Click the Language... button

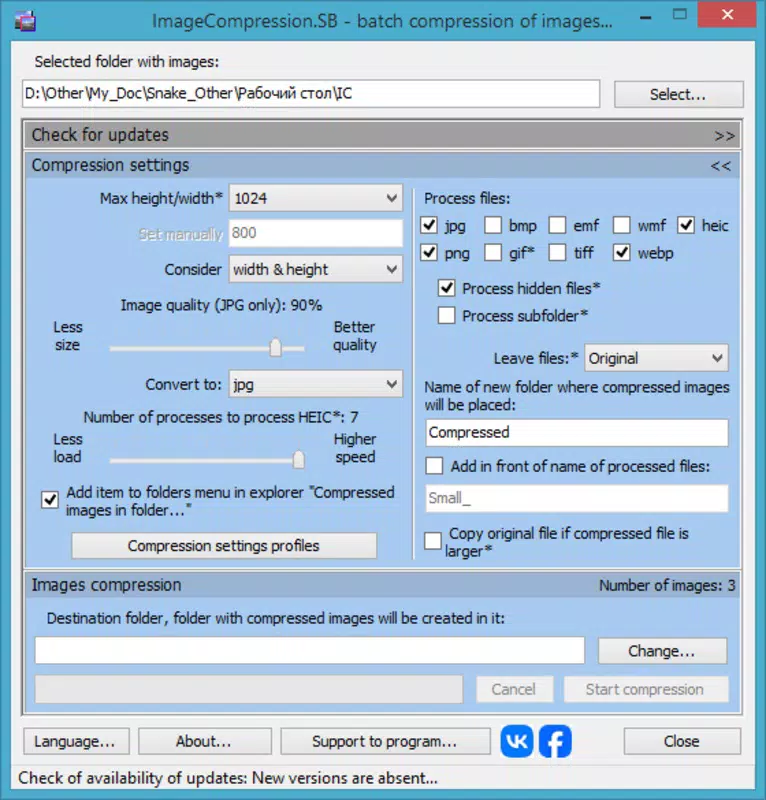pos(76,741)
